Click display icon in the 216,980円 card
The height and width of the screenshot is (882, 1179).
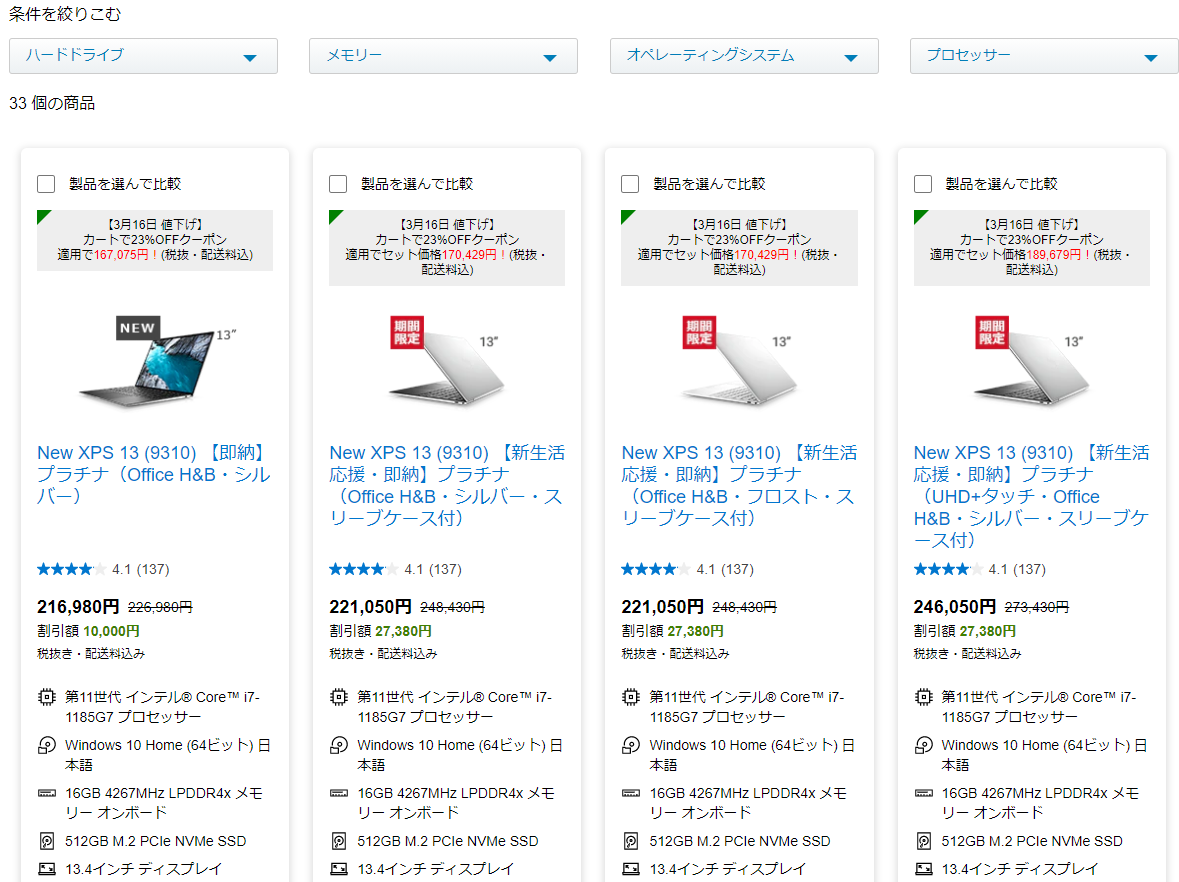coord(47,869)
